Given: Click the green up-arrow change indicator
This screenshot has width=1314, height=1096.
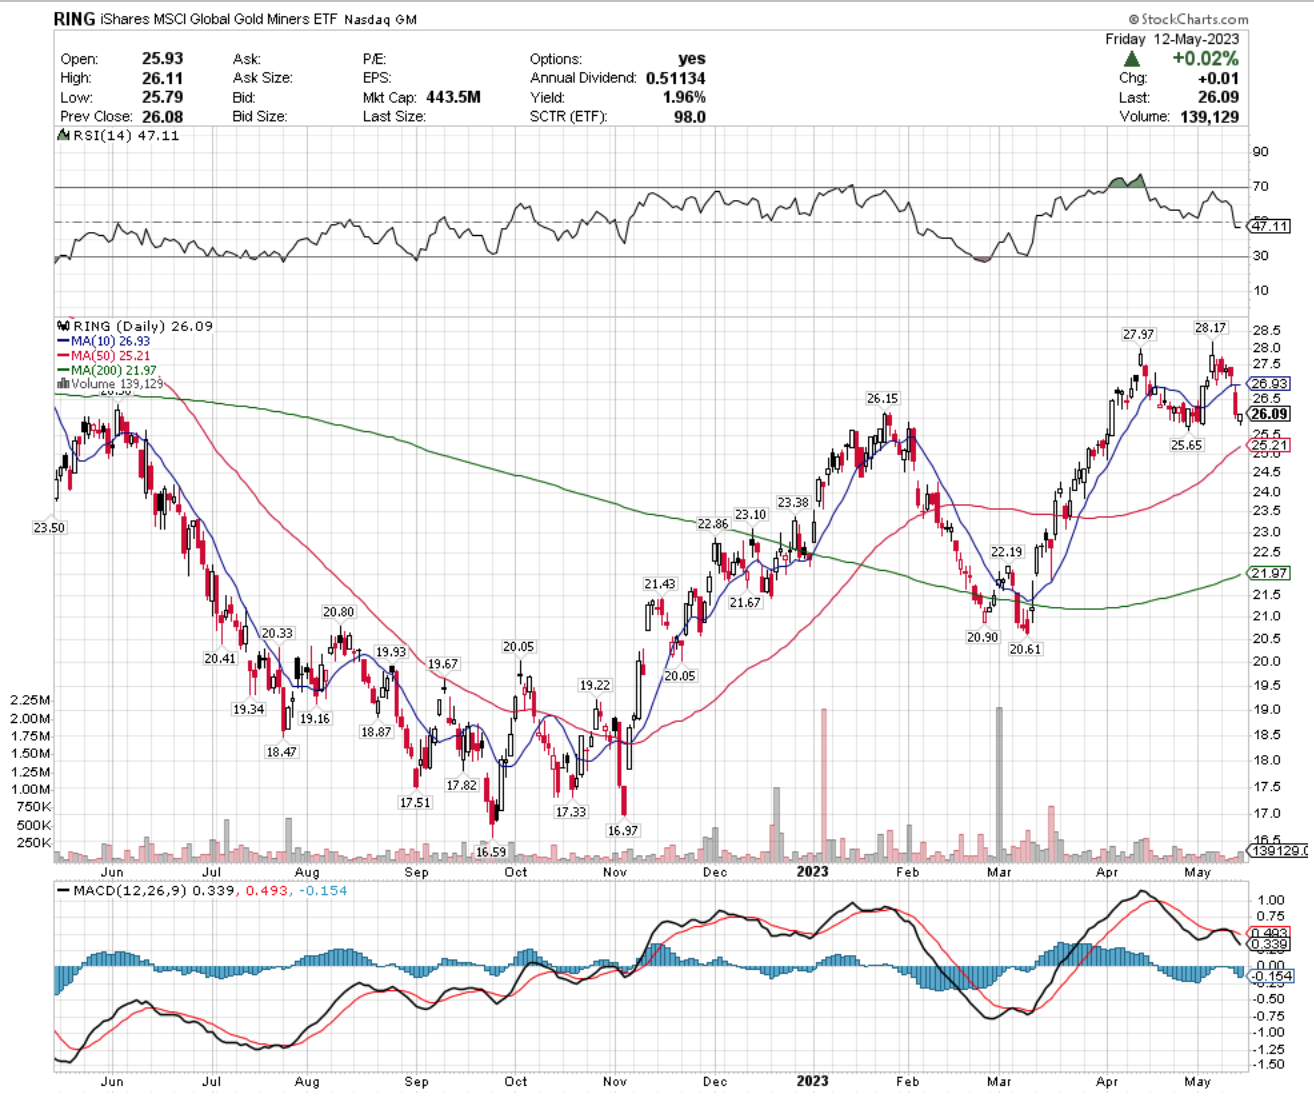Looking at the screenshot, I should click(x=1133, y=59).
